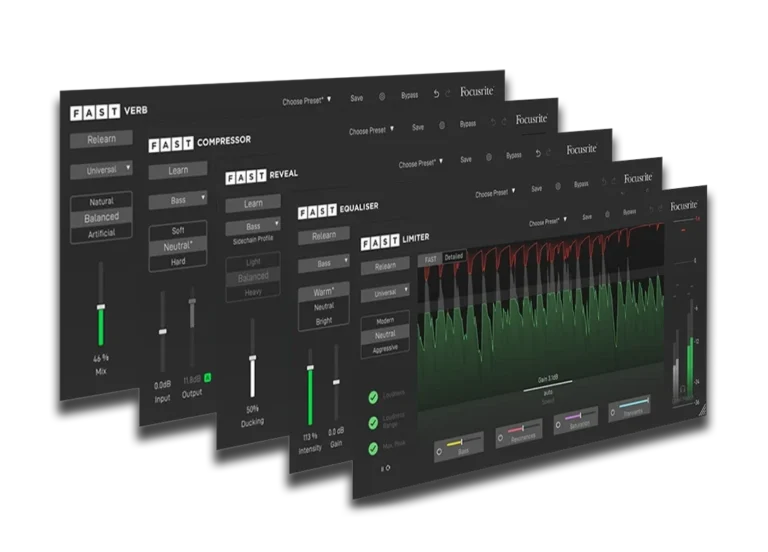Select Artificial flavour in FAST Verb
Image resolution: width=768 pixels, height=552 pixels.
tap(101, 233)
